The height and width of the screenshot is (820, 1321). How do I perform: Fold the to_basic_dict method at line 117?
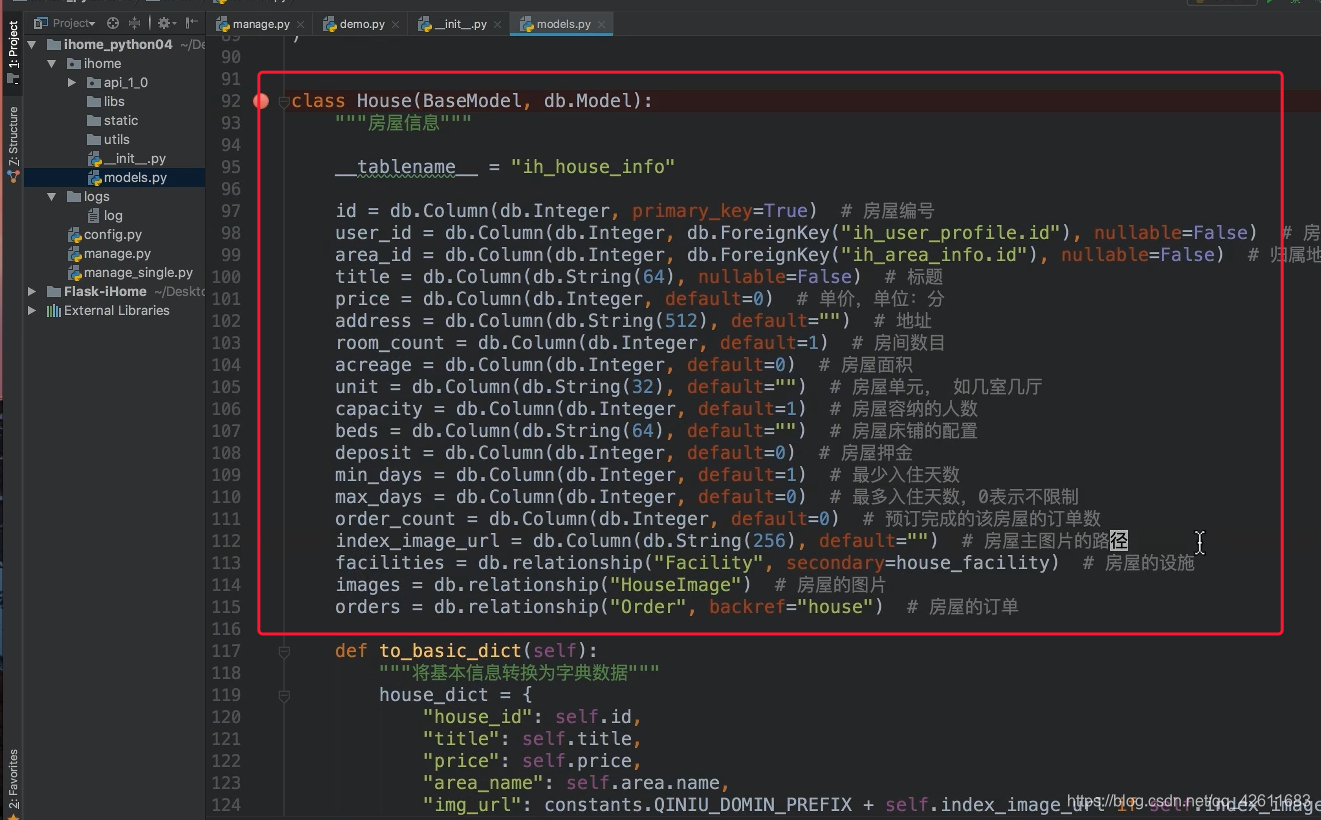284,651
